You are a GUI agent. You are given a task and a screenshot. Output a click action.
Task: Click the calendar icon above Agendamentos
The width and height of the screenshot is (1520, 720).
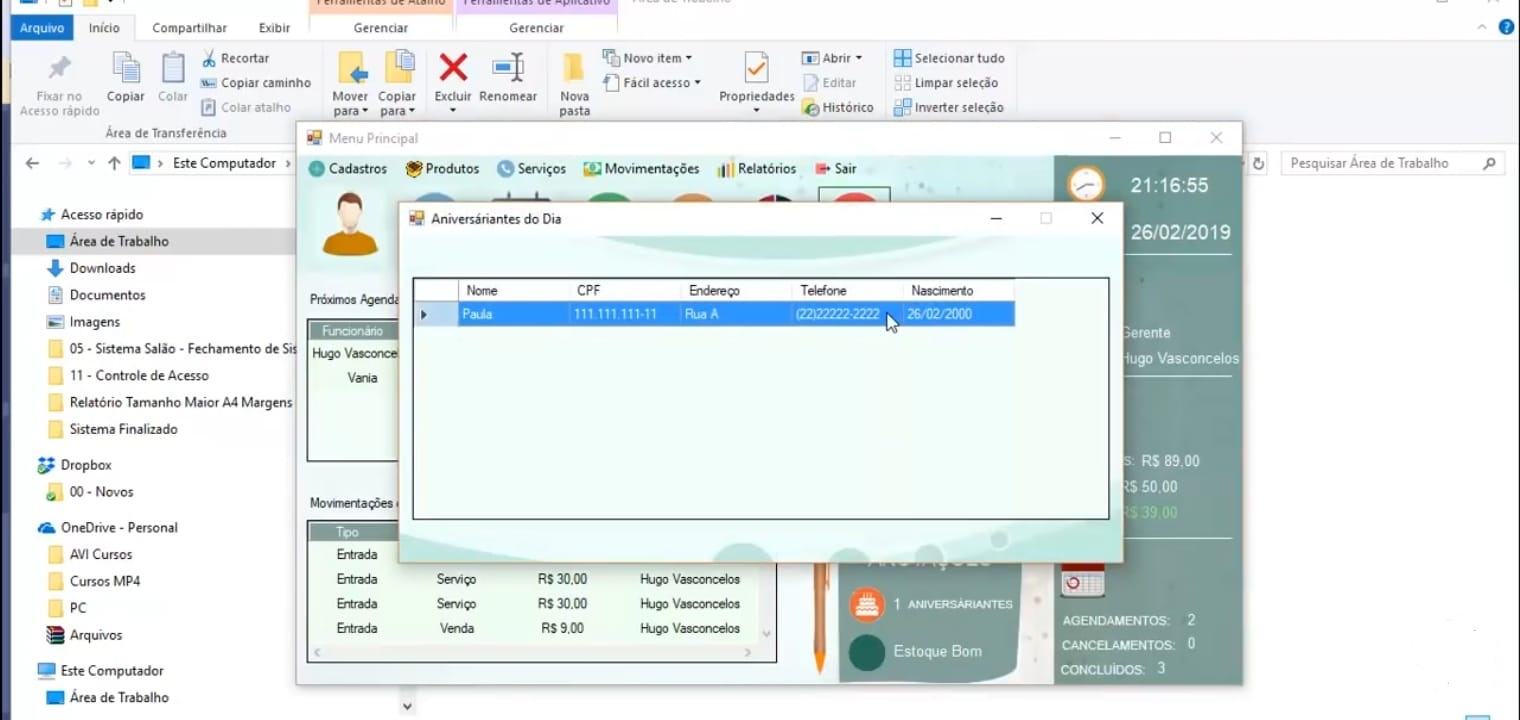1082,579
